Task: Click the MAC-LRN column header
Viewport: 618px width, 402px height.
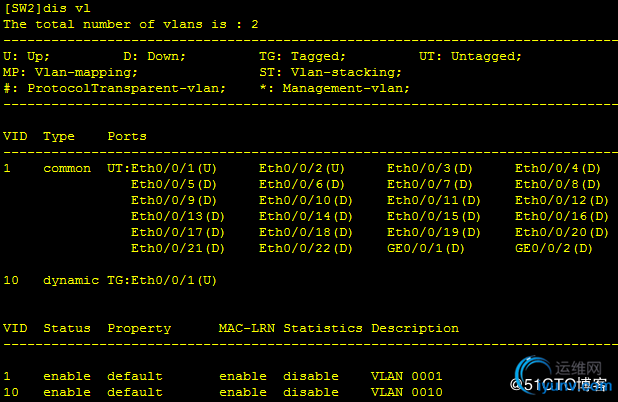Action: point(247,328)
